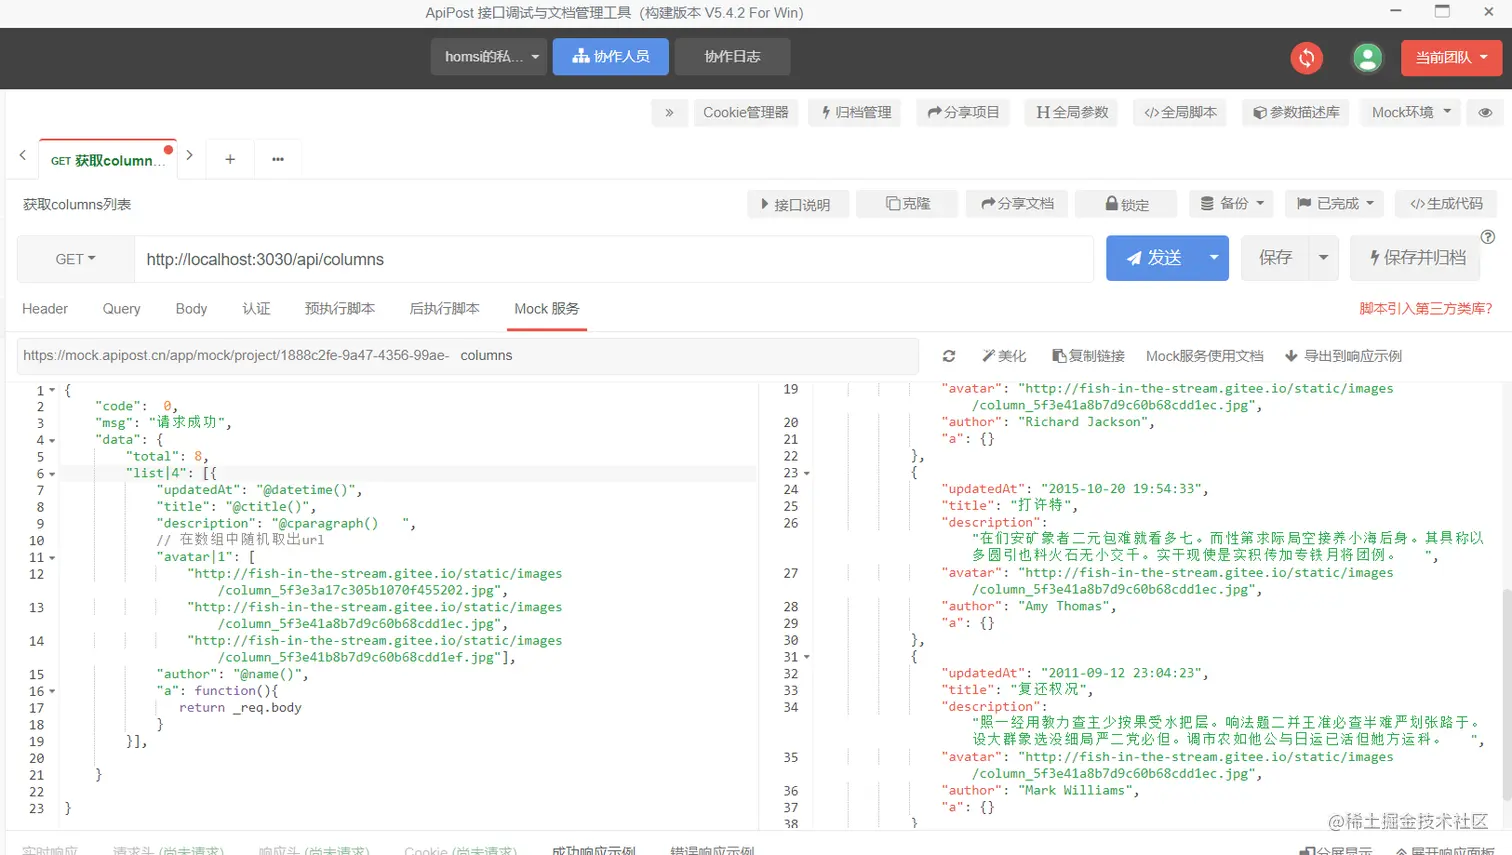Switch to the Query tab

(x=121, y=309)
